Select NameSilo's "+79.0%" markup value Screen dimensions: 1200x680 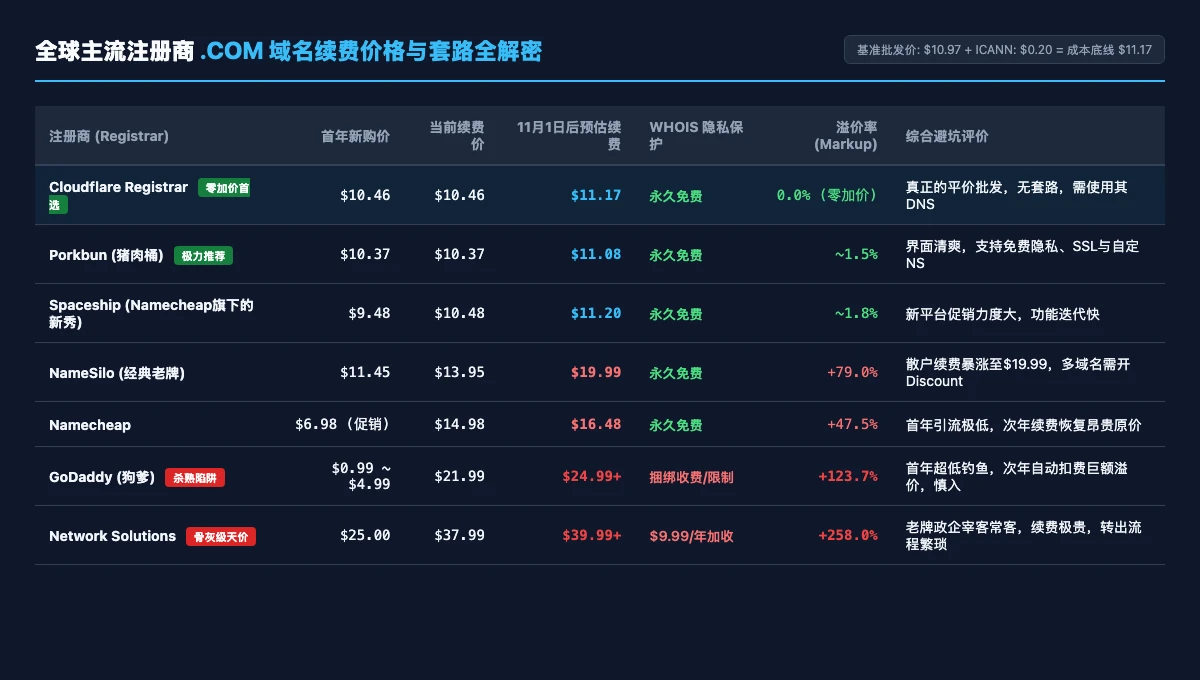(x=852, y=372)
